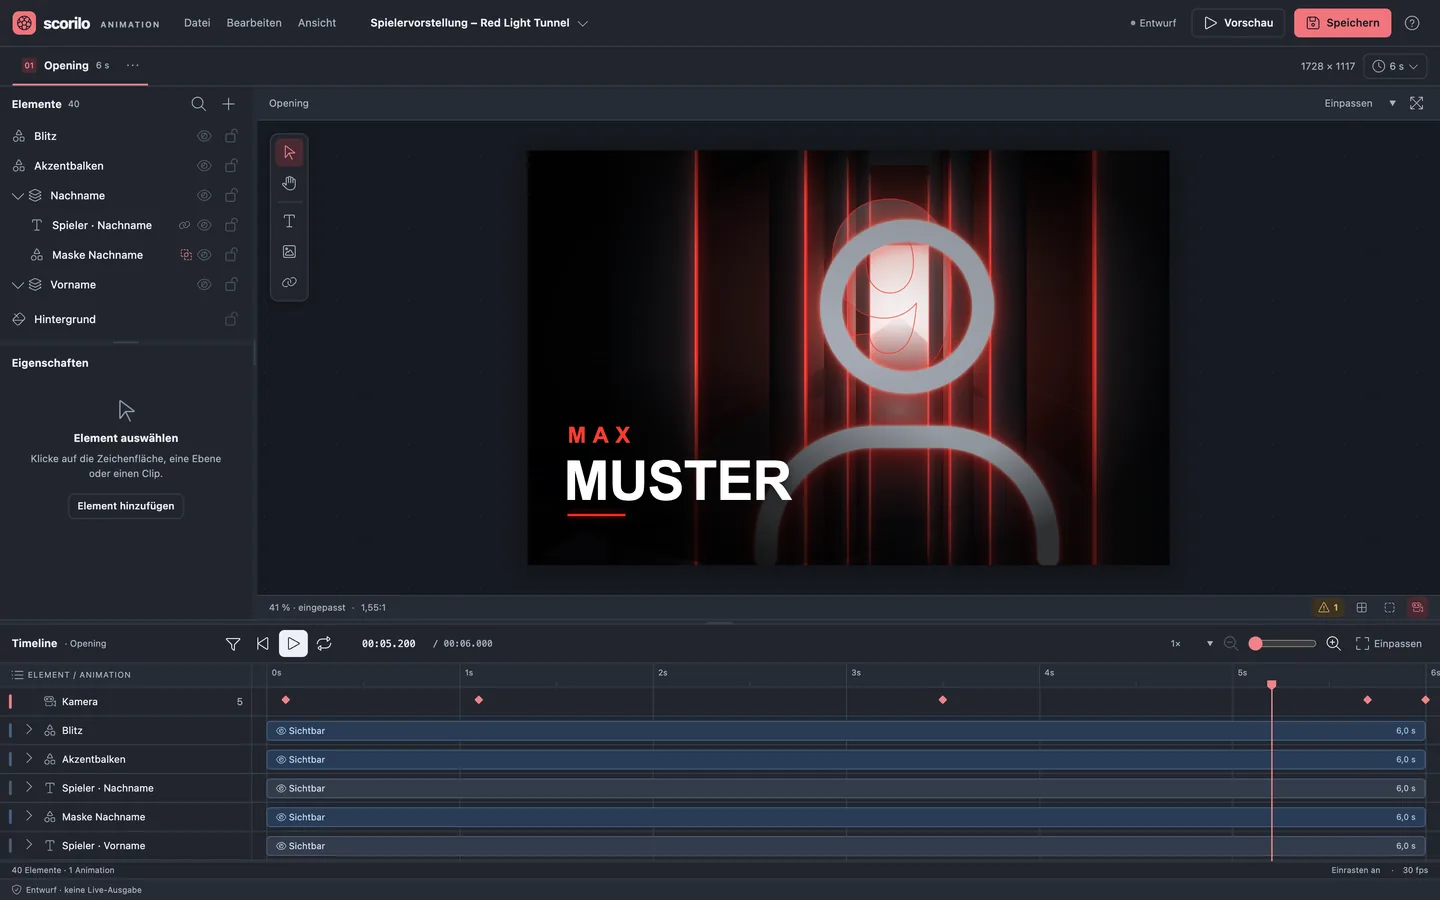The height and width of the screenshot is (900, 1440).
Task: Expand Maske Nachname timeline track
Action: 29,816
